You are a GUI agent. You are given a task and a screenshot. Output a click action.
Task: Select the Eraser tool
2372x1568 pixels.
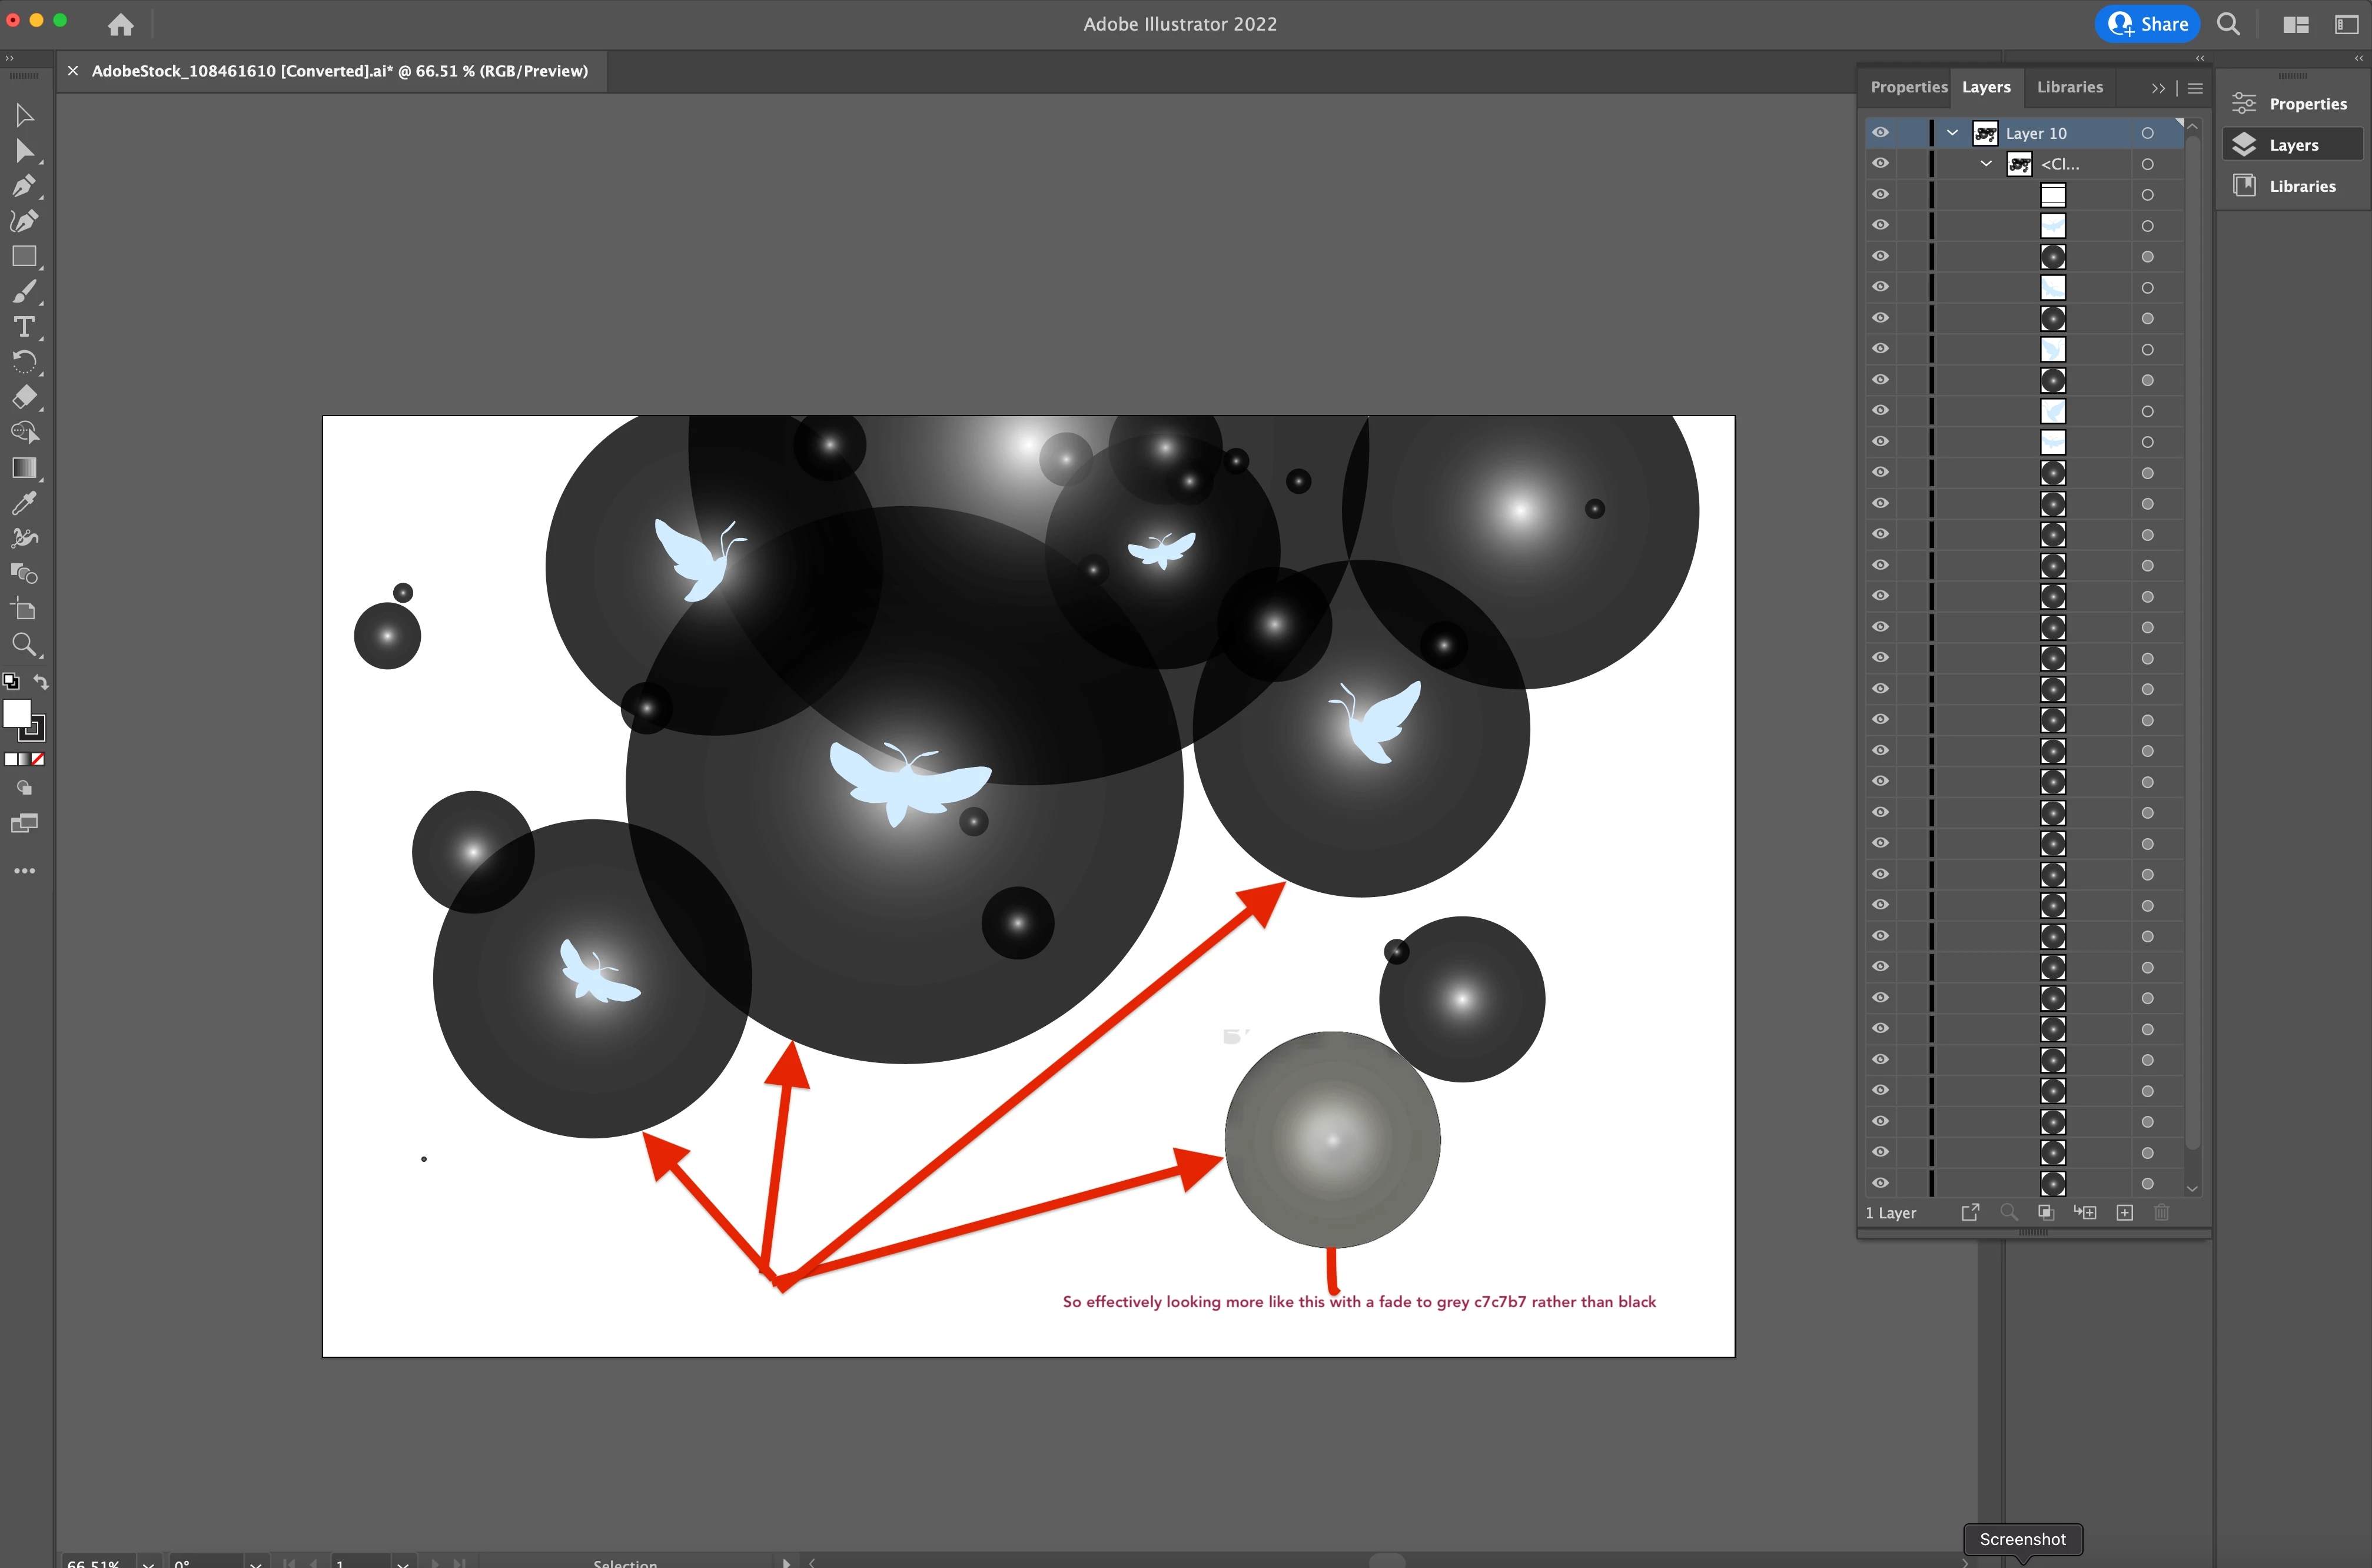24,397
